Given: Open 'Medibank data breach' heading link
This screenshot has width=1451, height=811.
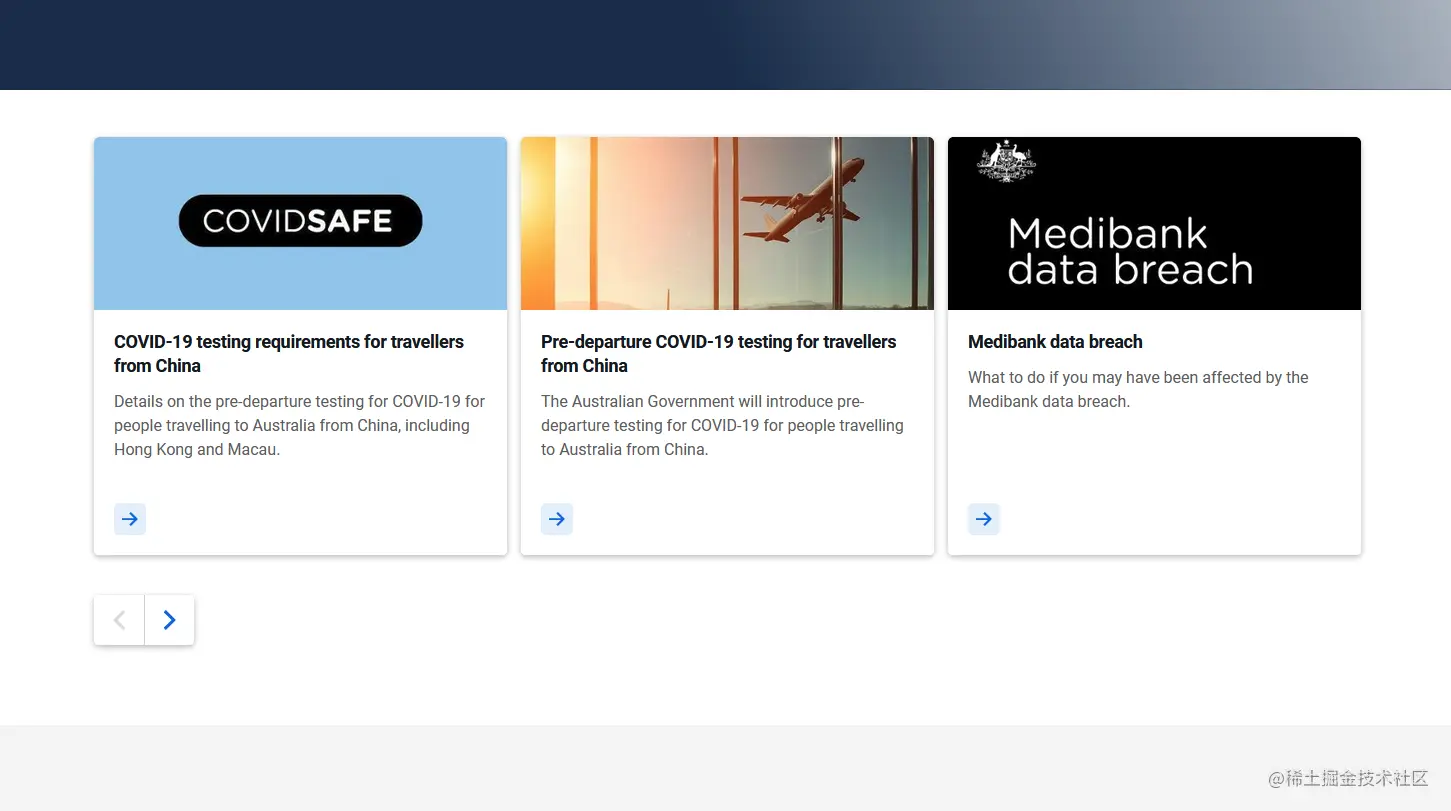Looking at the screenshot, I should [1055, 342].
